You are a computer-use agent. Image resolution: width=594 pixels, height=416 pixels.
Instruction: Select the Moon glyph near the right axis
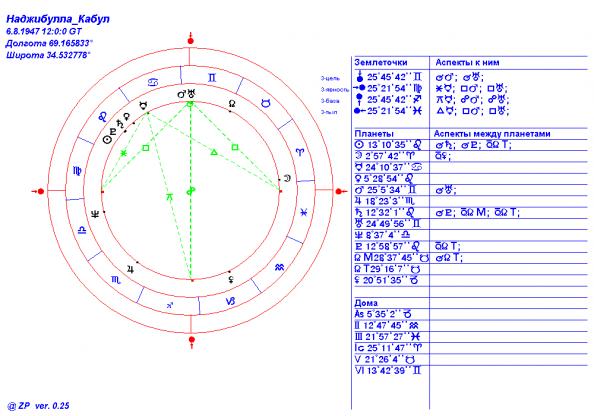pos(288,178)
